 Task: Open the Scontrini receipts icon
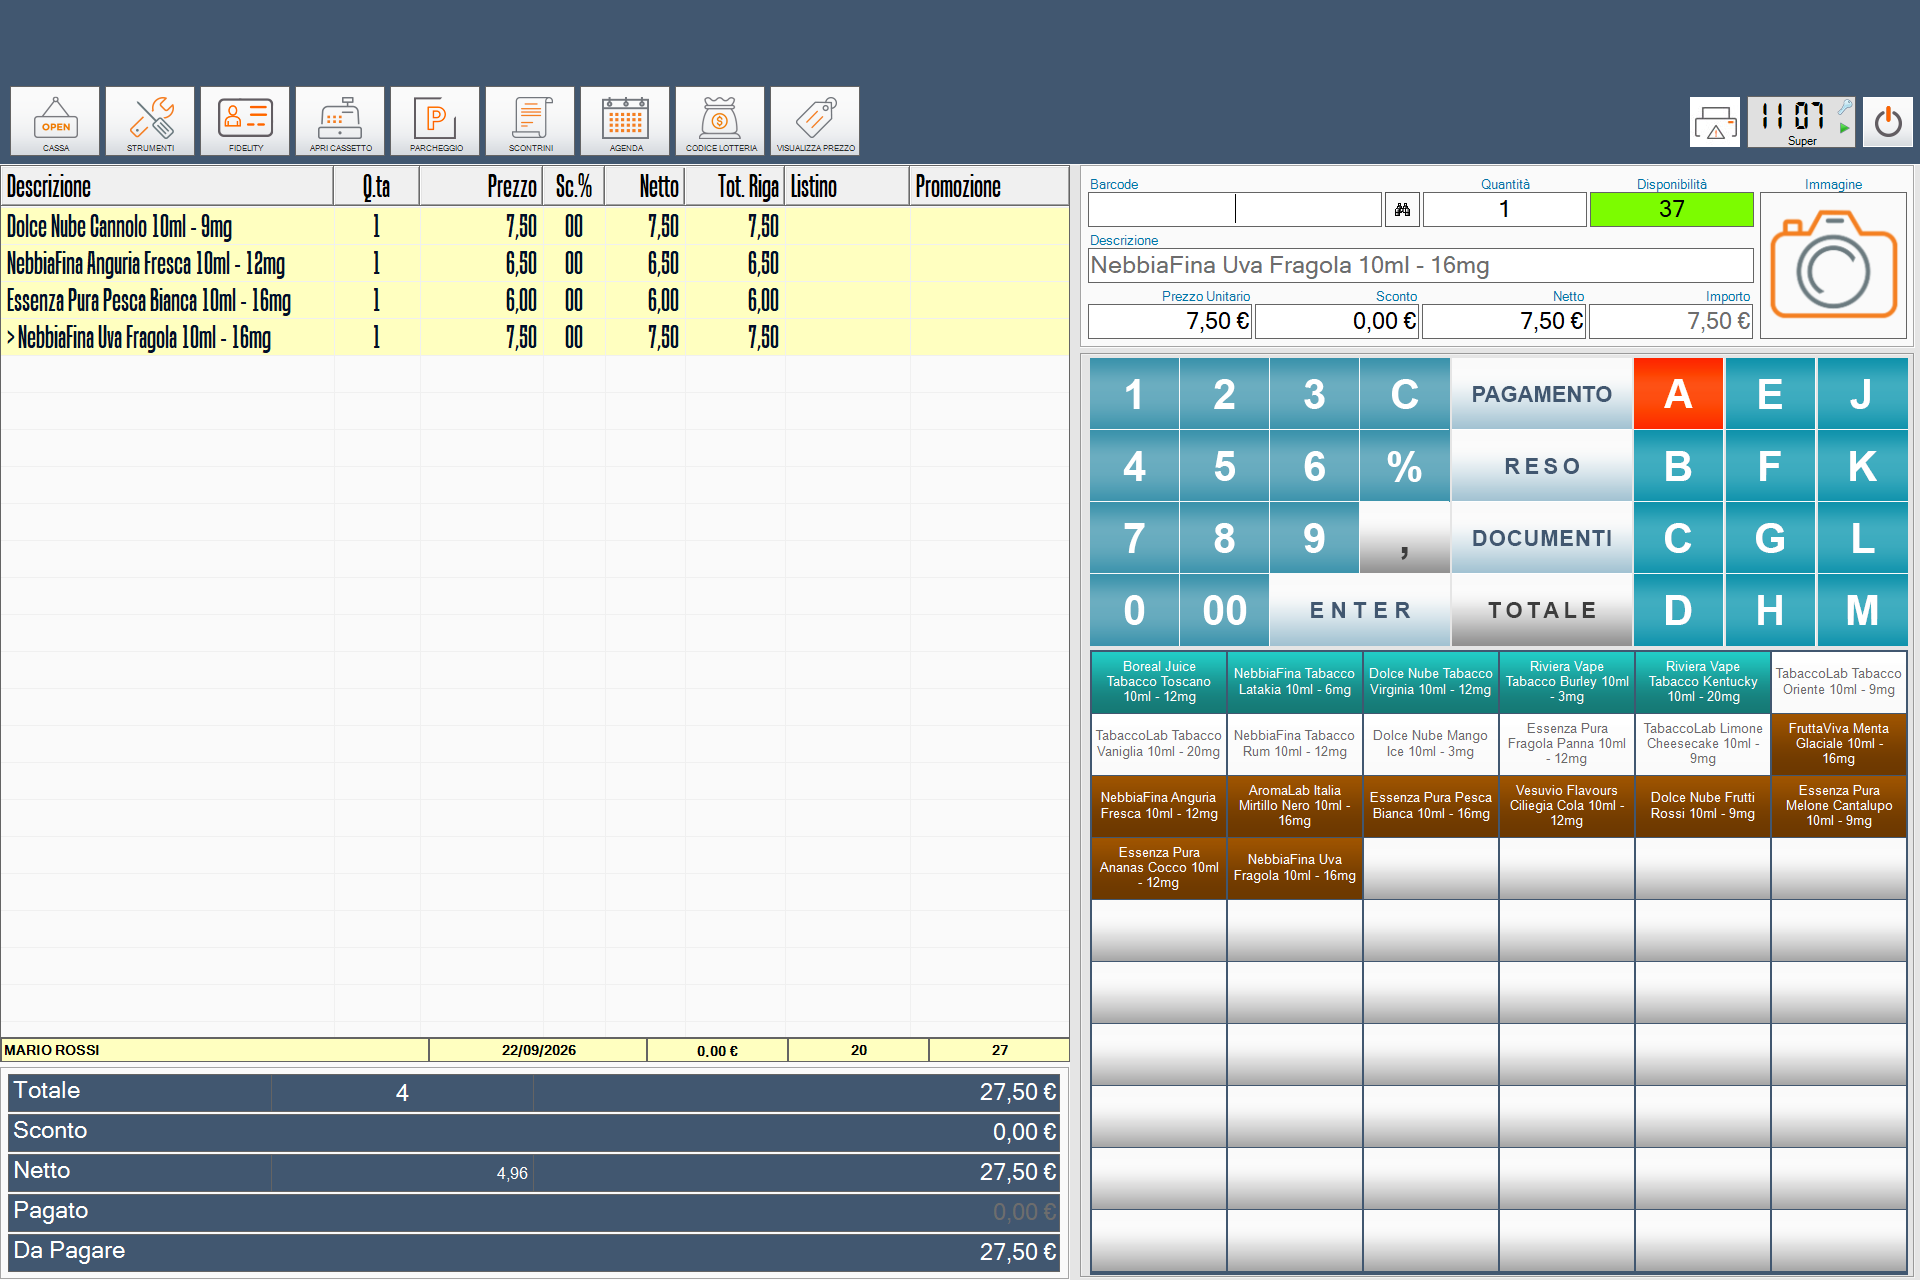point(530,121)
